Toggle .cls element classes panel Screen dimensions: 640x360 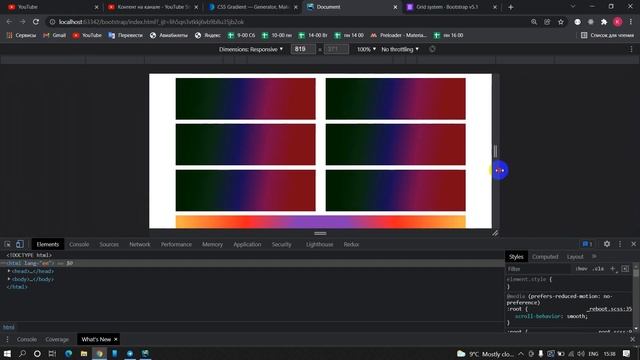coord(598,269)
